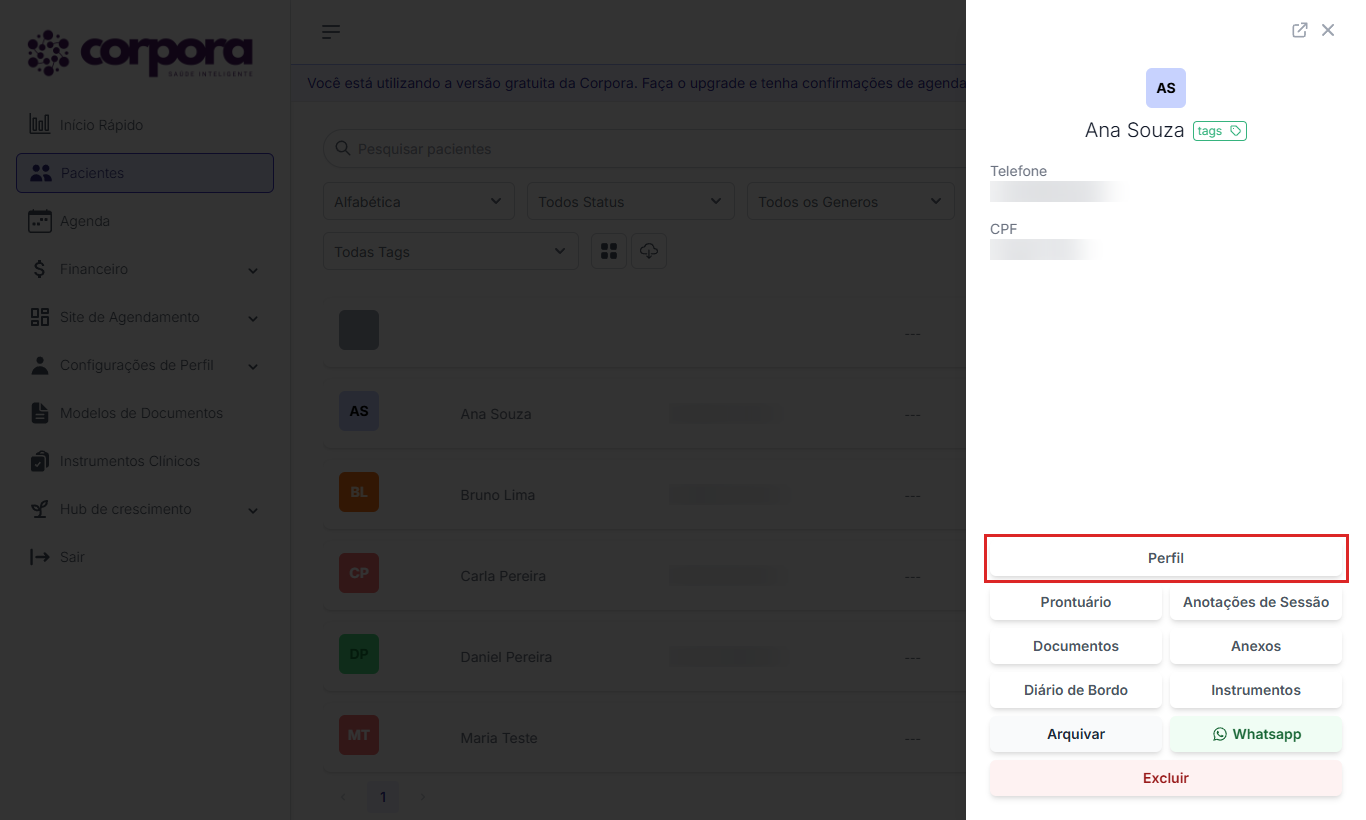
Task: Click the Financeiro dollar icon
Action: pos(40,269)
